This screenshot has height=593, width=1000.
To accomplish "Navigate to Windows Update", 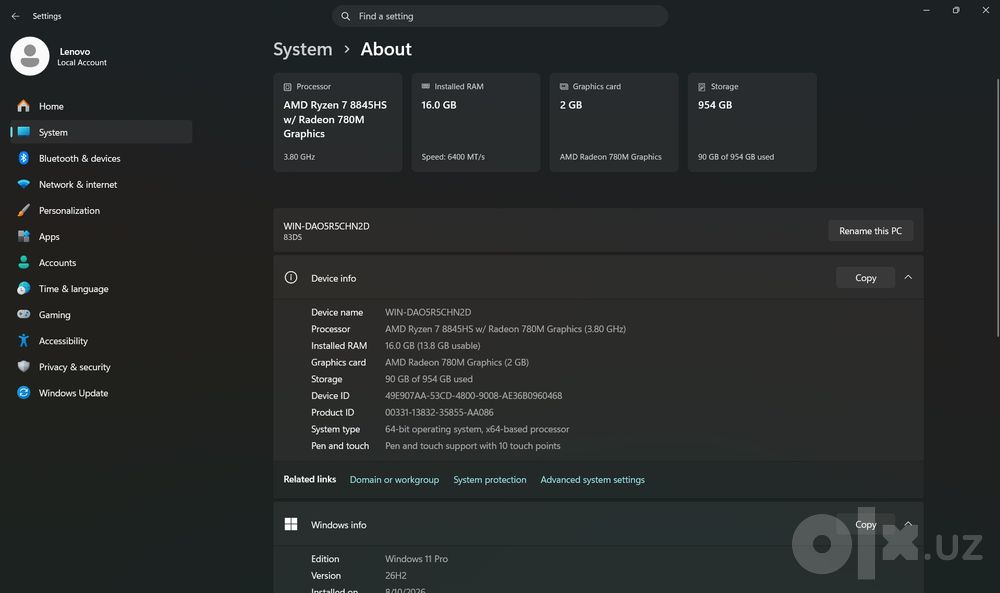I will tap(101, 393).
